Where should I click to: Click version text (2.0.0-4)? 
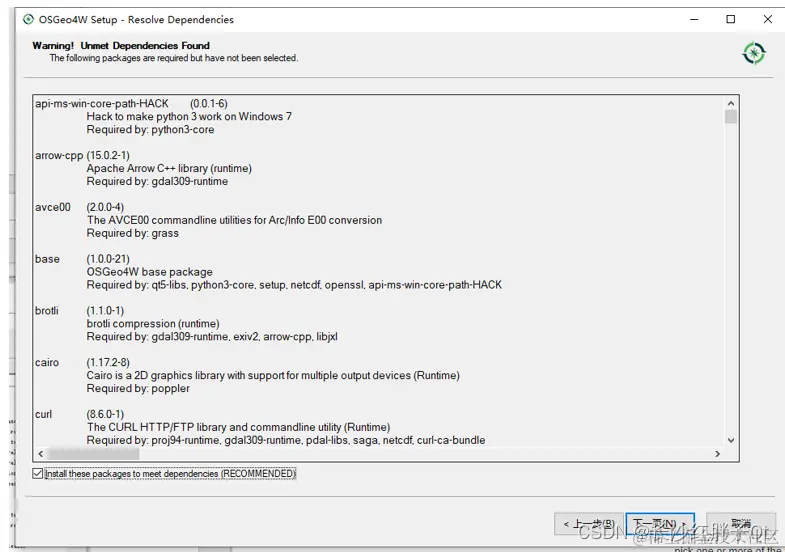pos(105,207)
